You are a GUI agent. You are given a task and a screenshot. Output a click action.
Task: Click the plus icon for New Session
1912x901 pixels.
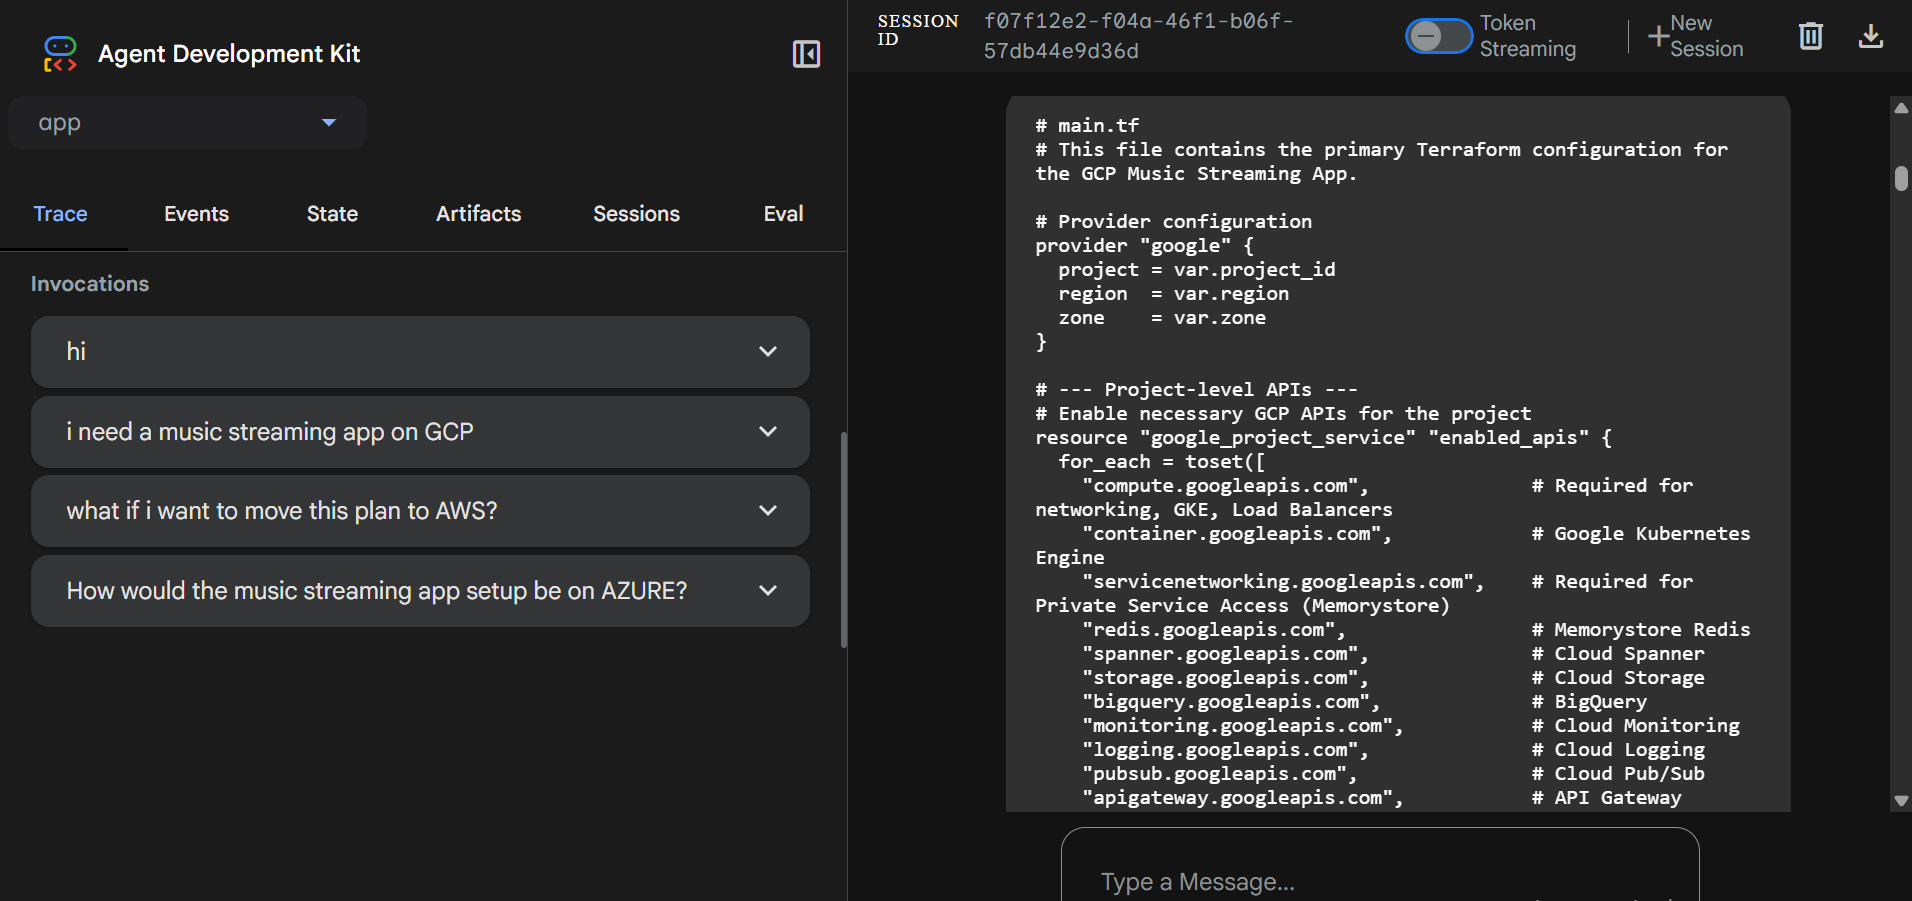click(x=1658, y=36)
